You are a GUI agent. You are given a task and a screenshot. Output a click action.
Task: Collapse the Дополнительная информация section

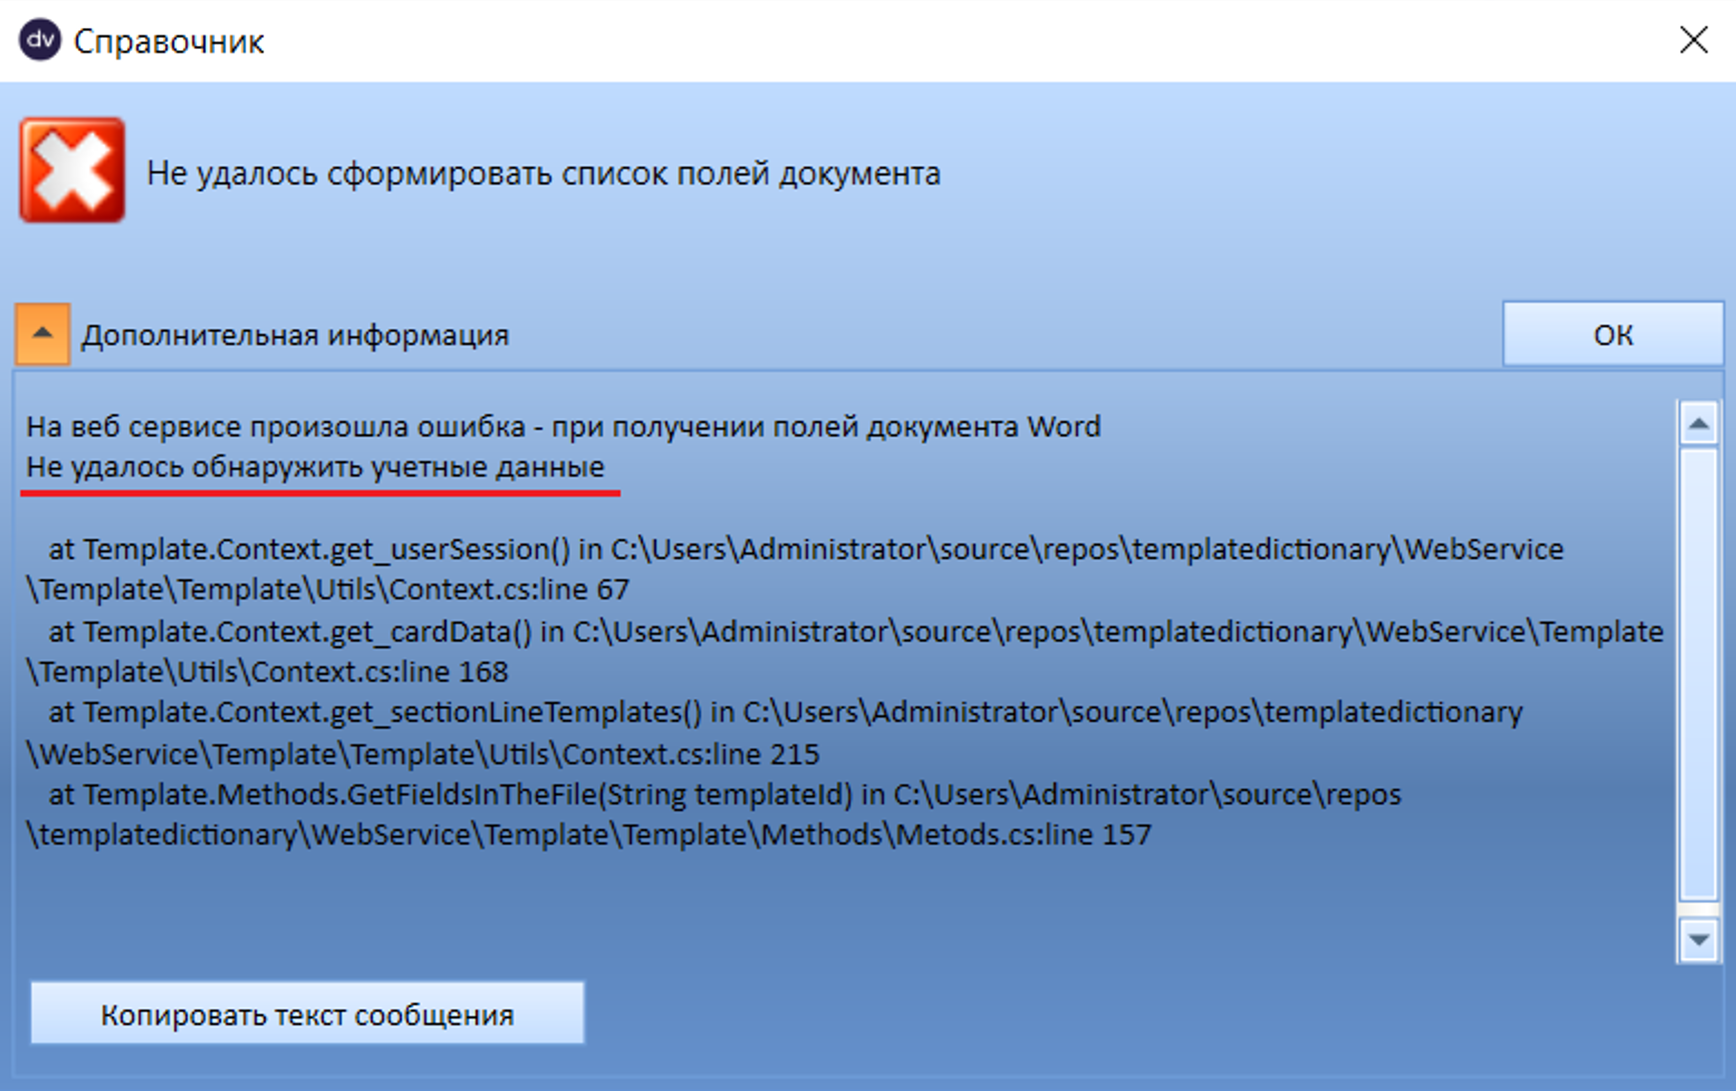42,334
